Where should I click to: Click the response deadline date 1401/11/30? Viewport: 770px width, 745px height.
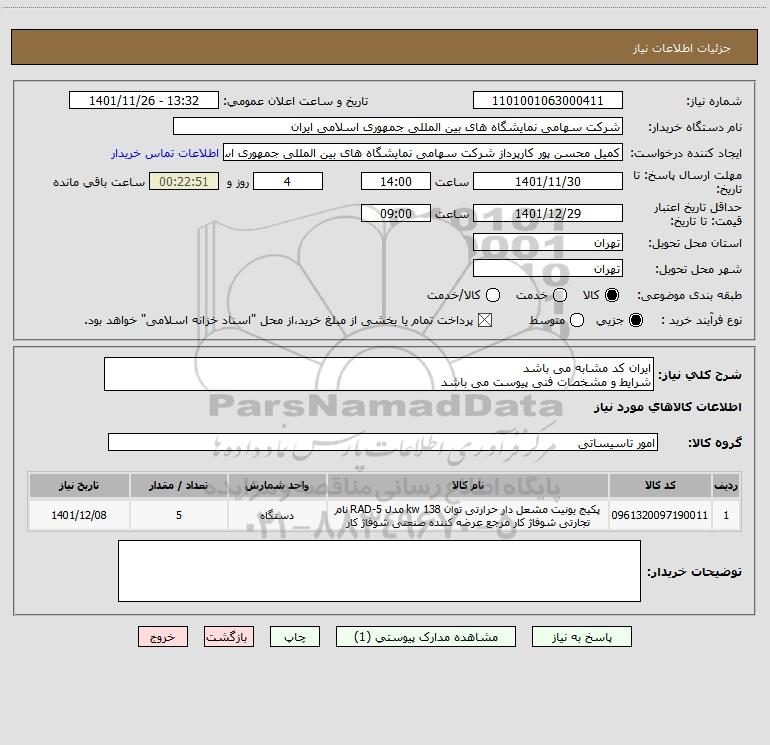(x=548, y=181)
